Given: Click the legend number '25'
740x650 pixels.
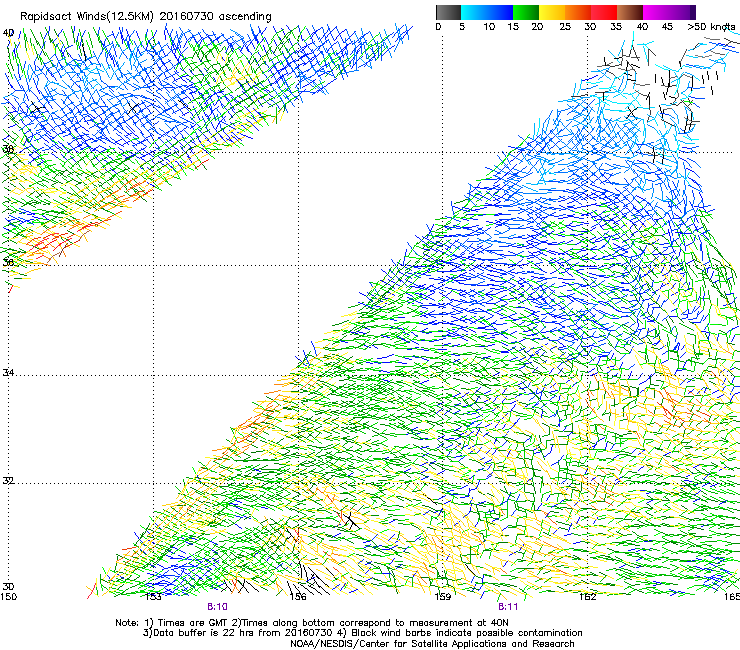Looking at the screenshot, I should [x=565, y=27].
